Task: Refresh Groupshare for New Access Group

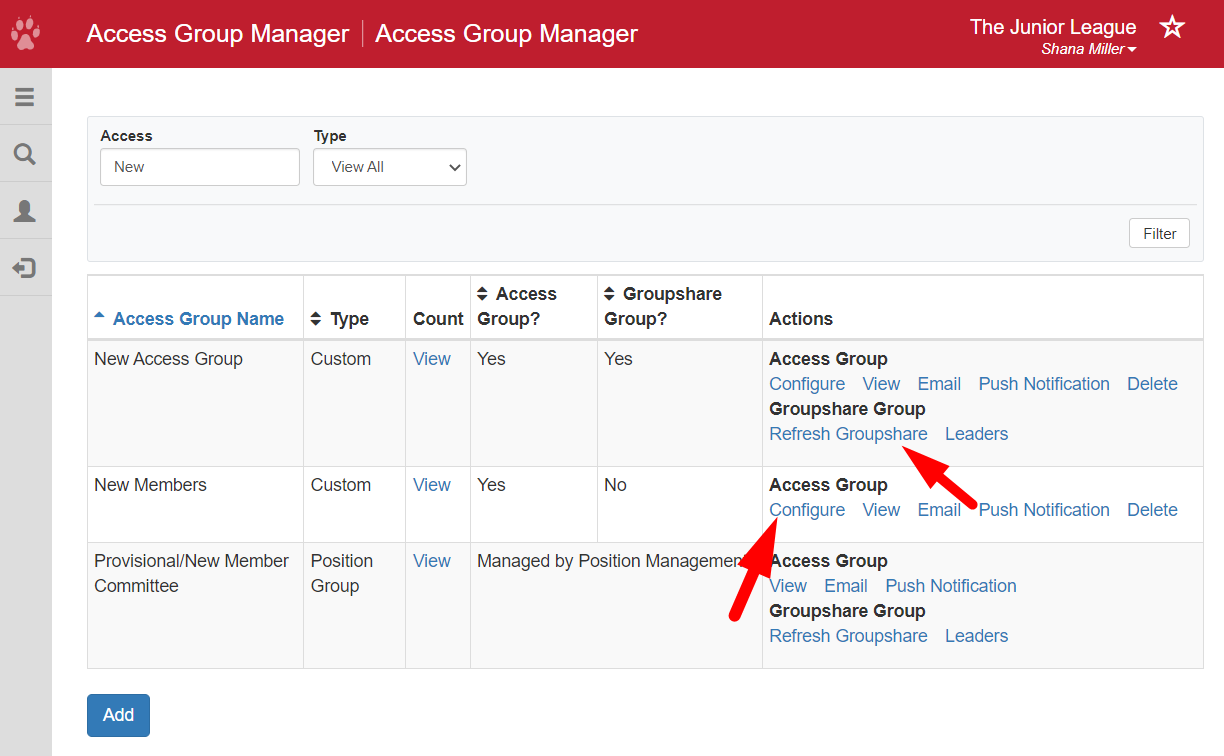Action: (848, 434)
